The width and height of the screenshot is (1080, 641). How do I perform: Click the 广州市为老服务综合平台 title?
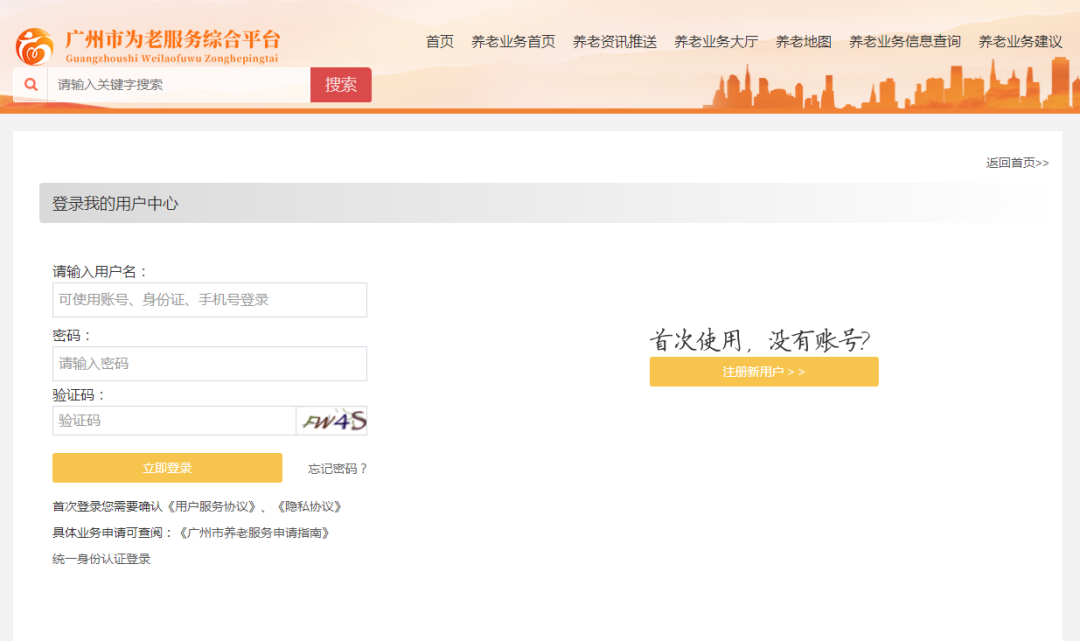pos(173,39)
